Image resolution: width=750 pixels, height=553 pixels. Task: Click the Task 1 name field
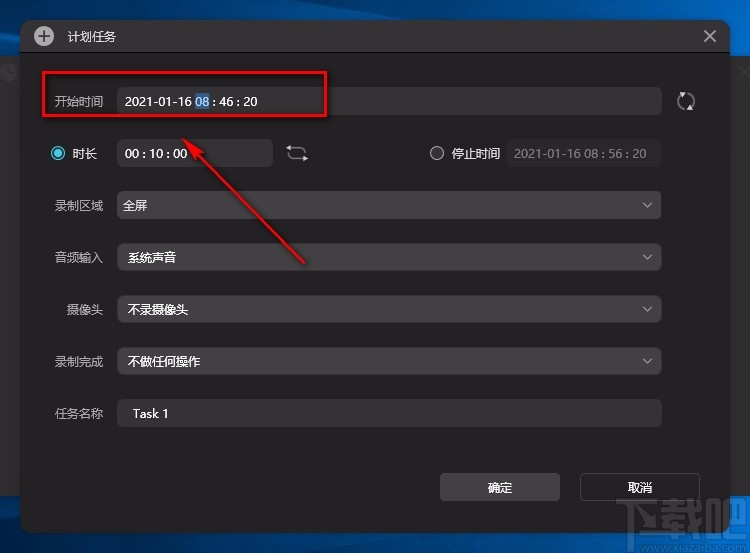click(x=389, y=413)
